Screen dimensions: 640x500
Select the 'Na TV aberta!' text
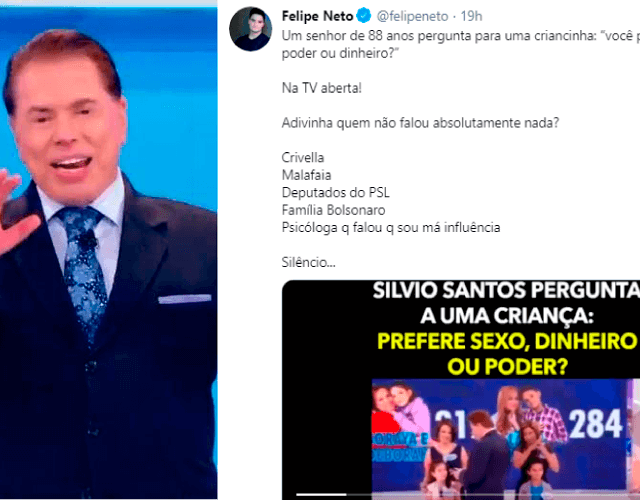click(x=322, y=88)
